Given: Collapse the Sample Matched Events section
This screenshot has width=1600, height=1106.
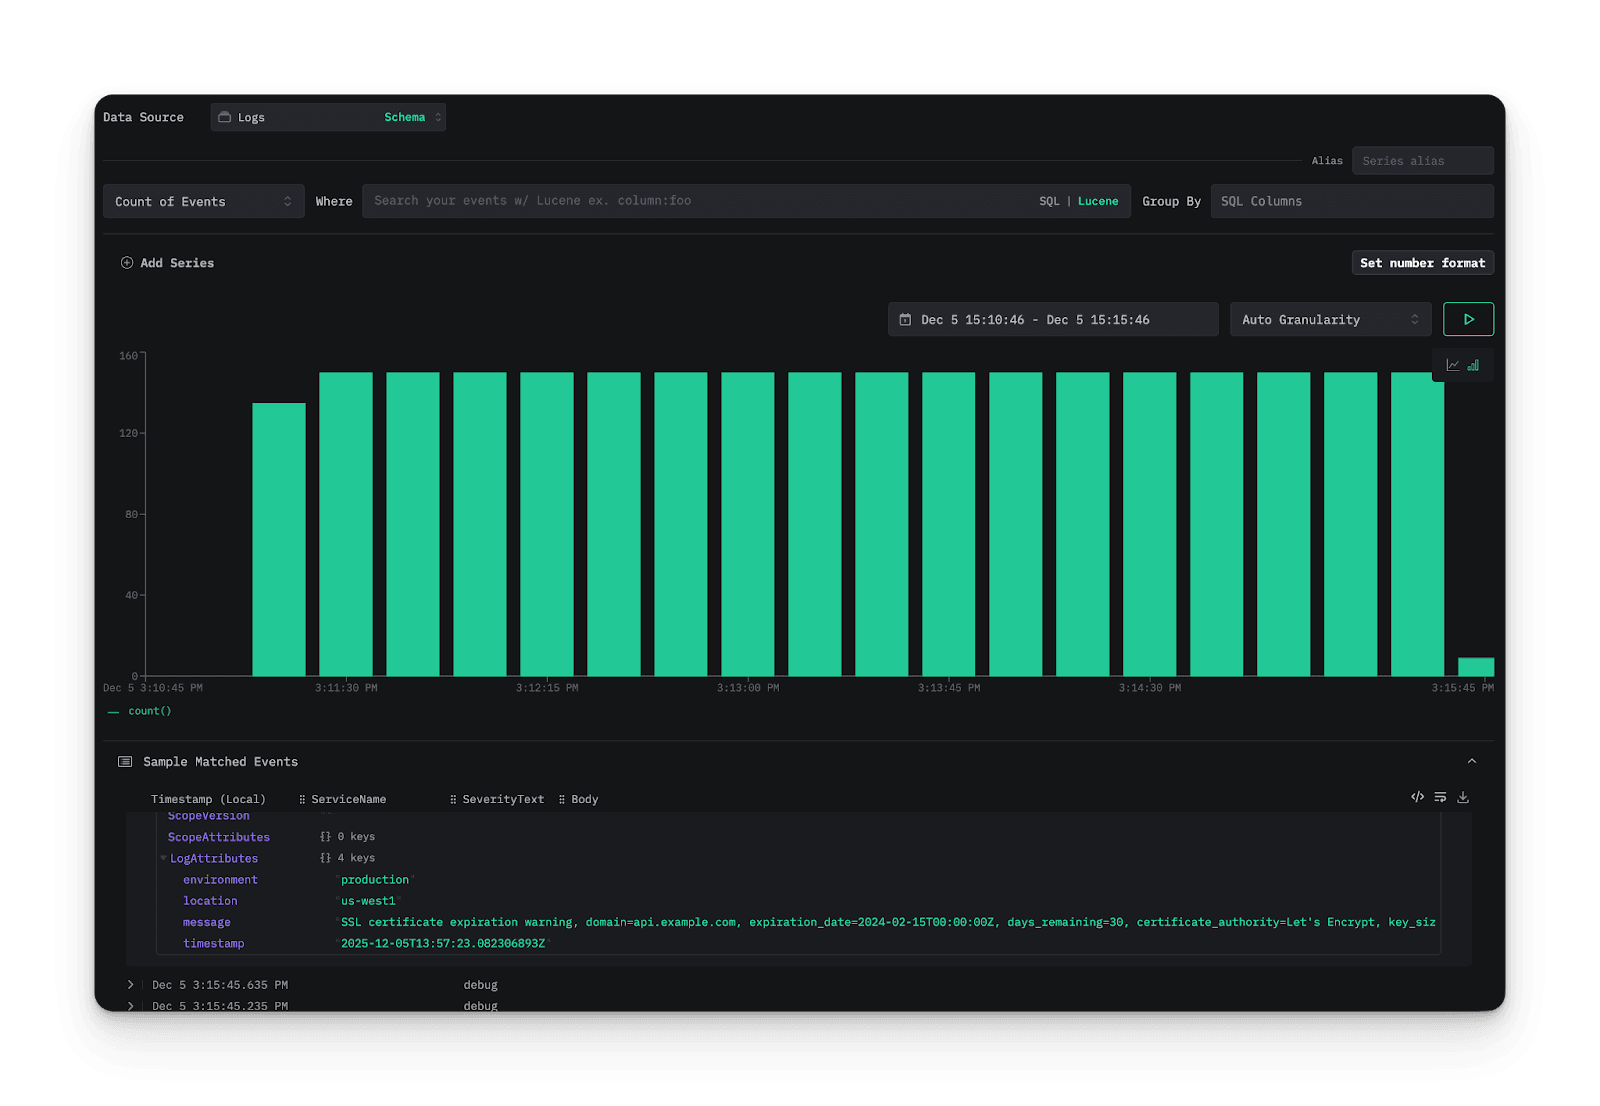Looking at the screenshot, I should coord(1472,761).
